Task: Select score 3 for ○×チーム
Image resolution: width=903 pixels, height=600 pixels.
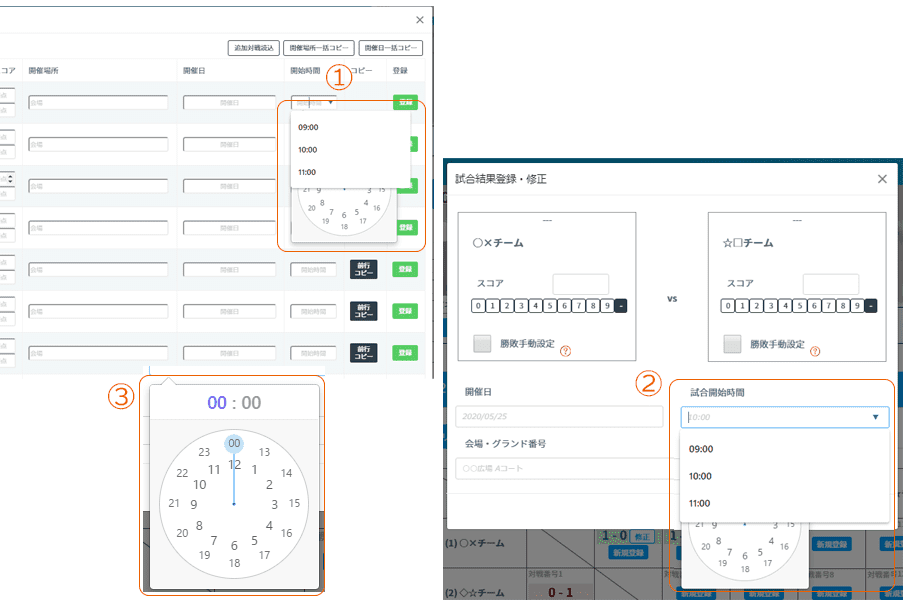Action: [521, 306]
